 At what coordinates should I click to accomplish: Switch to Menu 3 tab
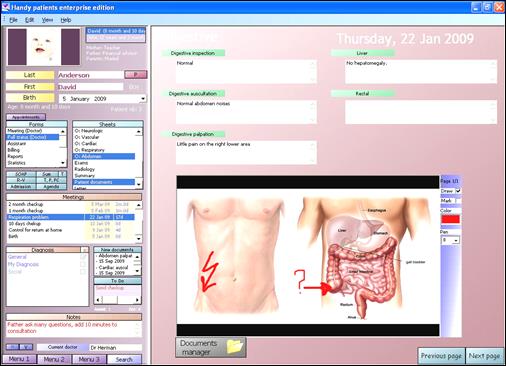click(89, 359)
